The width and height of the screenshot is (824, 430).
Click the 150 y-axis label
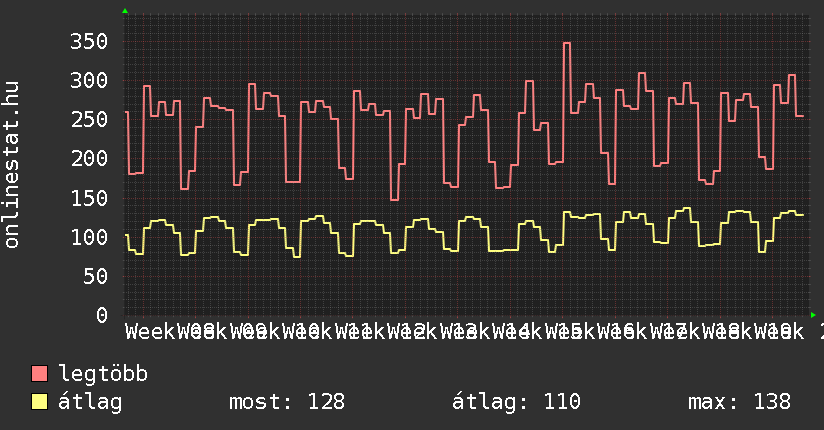tap(89, 198)
